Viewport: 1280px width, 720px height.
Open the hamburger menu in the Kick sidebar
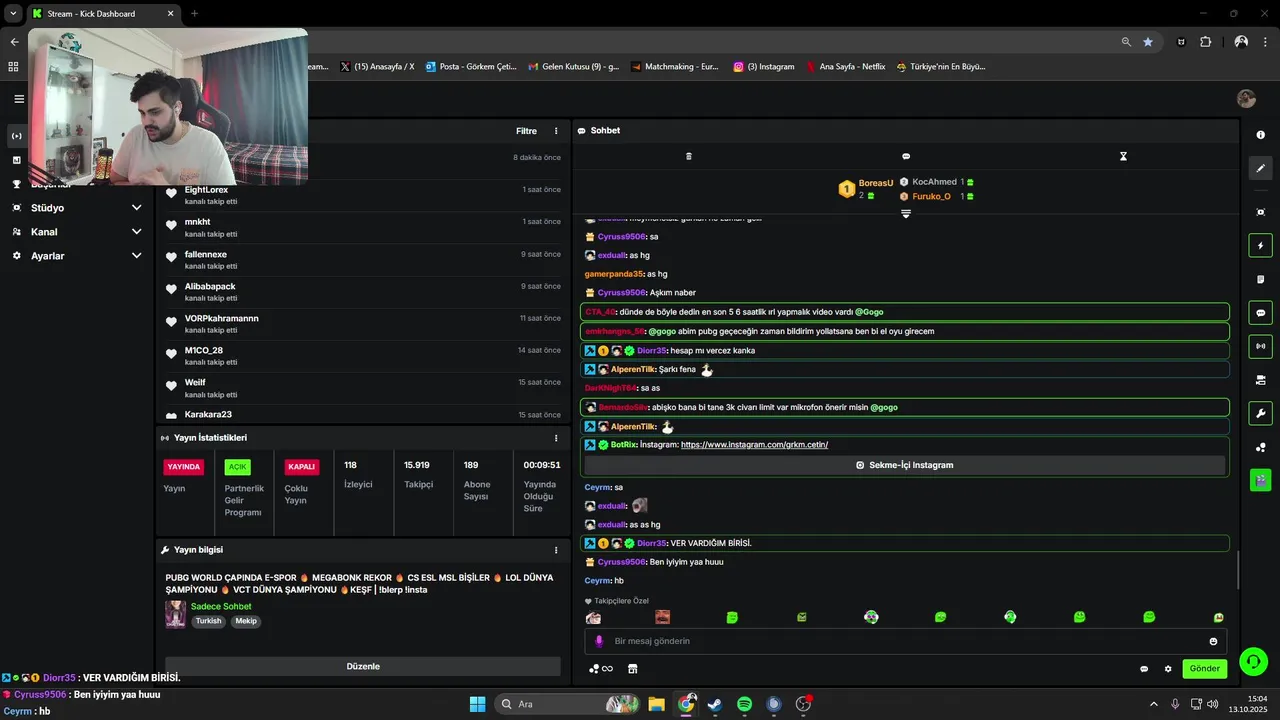coord(19,99)
